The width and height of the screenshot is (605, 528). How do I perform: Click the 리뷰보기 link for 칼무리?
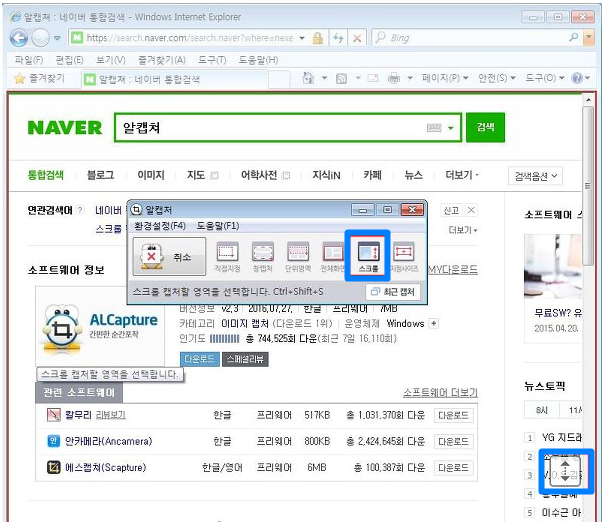[x=110, y=415]
